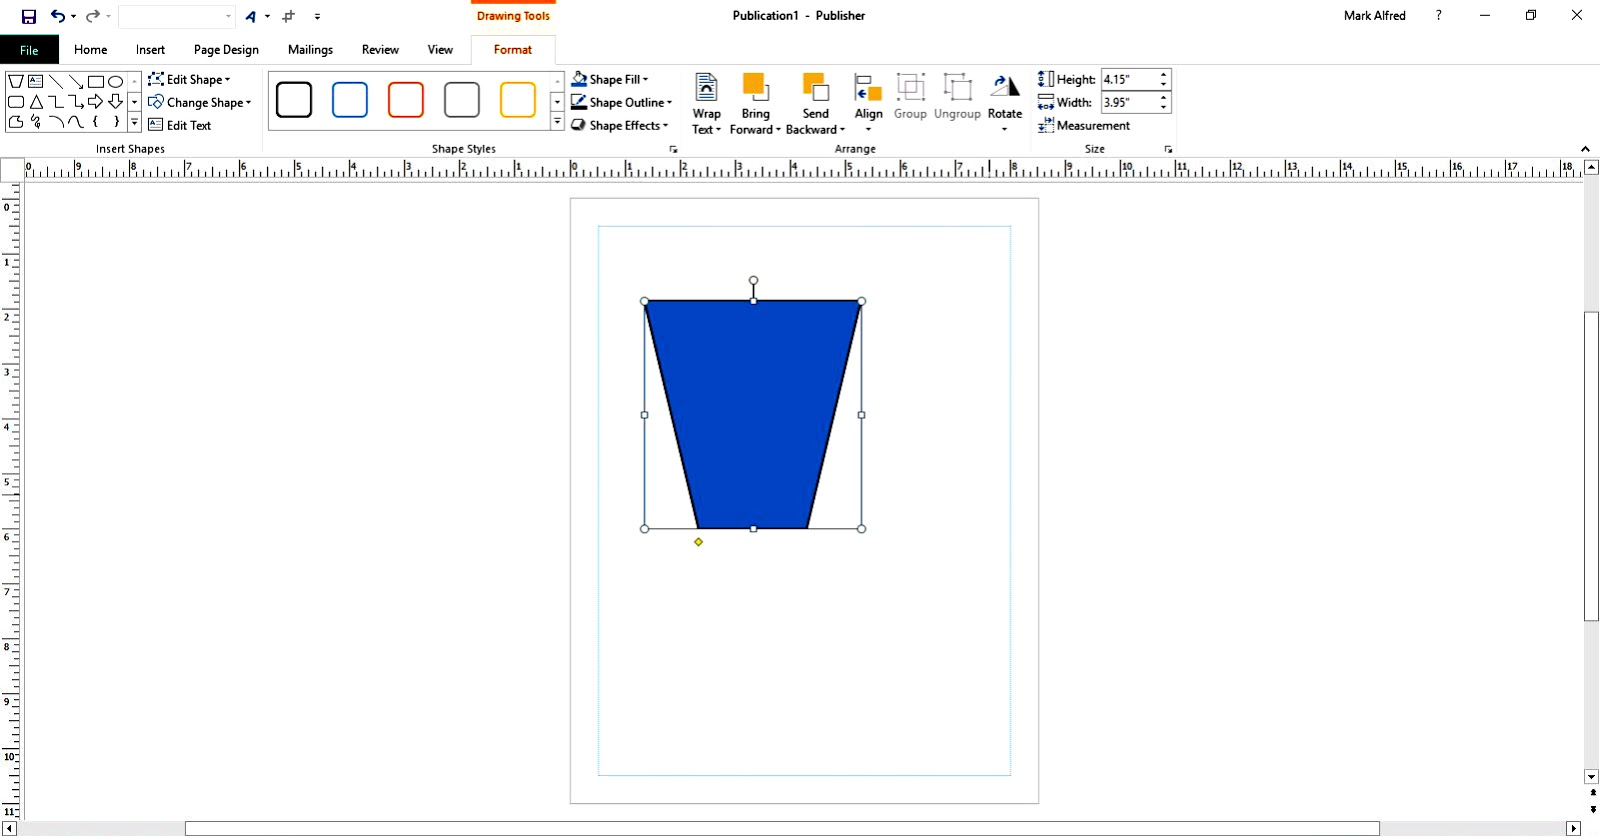Select the isosceles triangle shape tool
1600x836 pixels.
(x=36, y=102)
